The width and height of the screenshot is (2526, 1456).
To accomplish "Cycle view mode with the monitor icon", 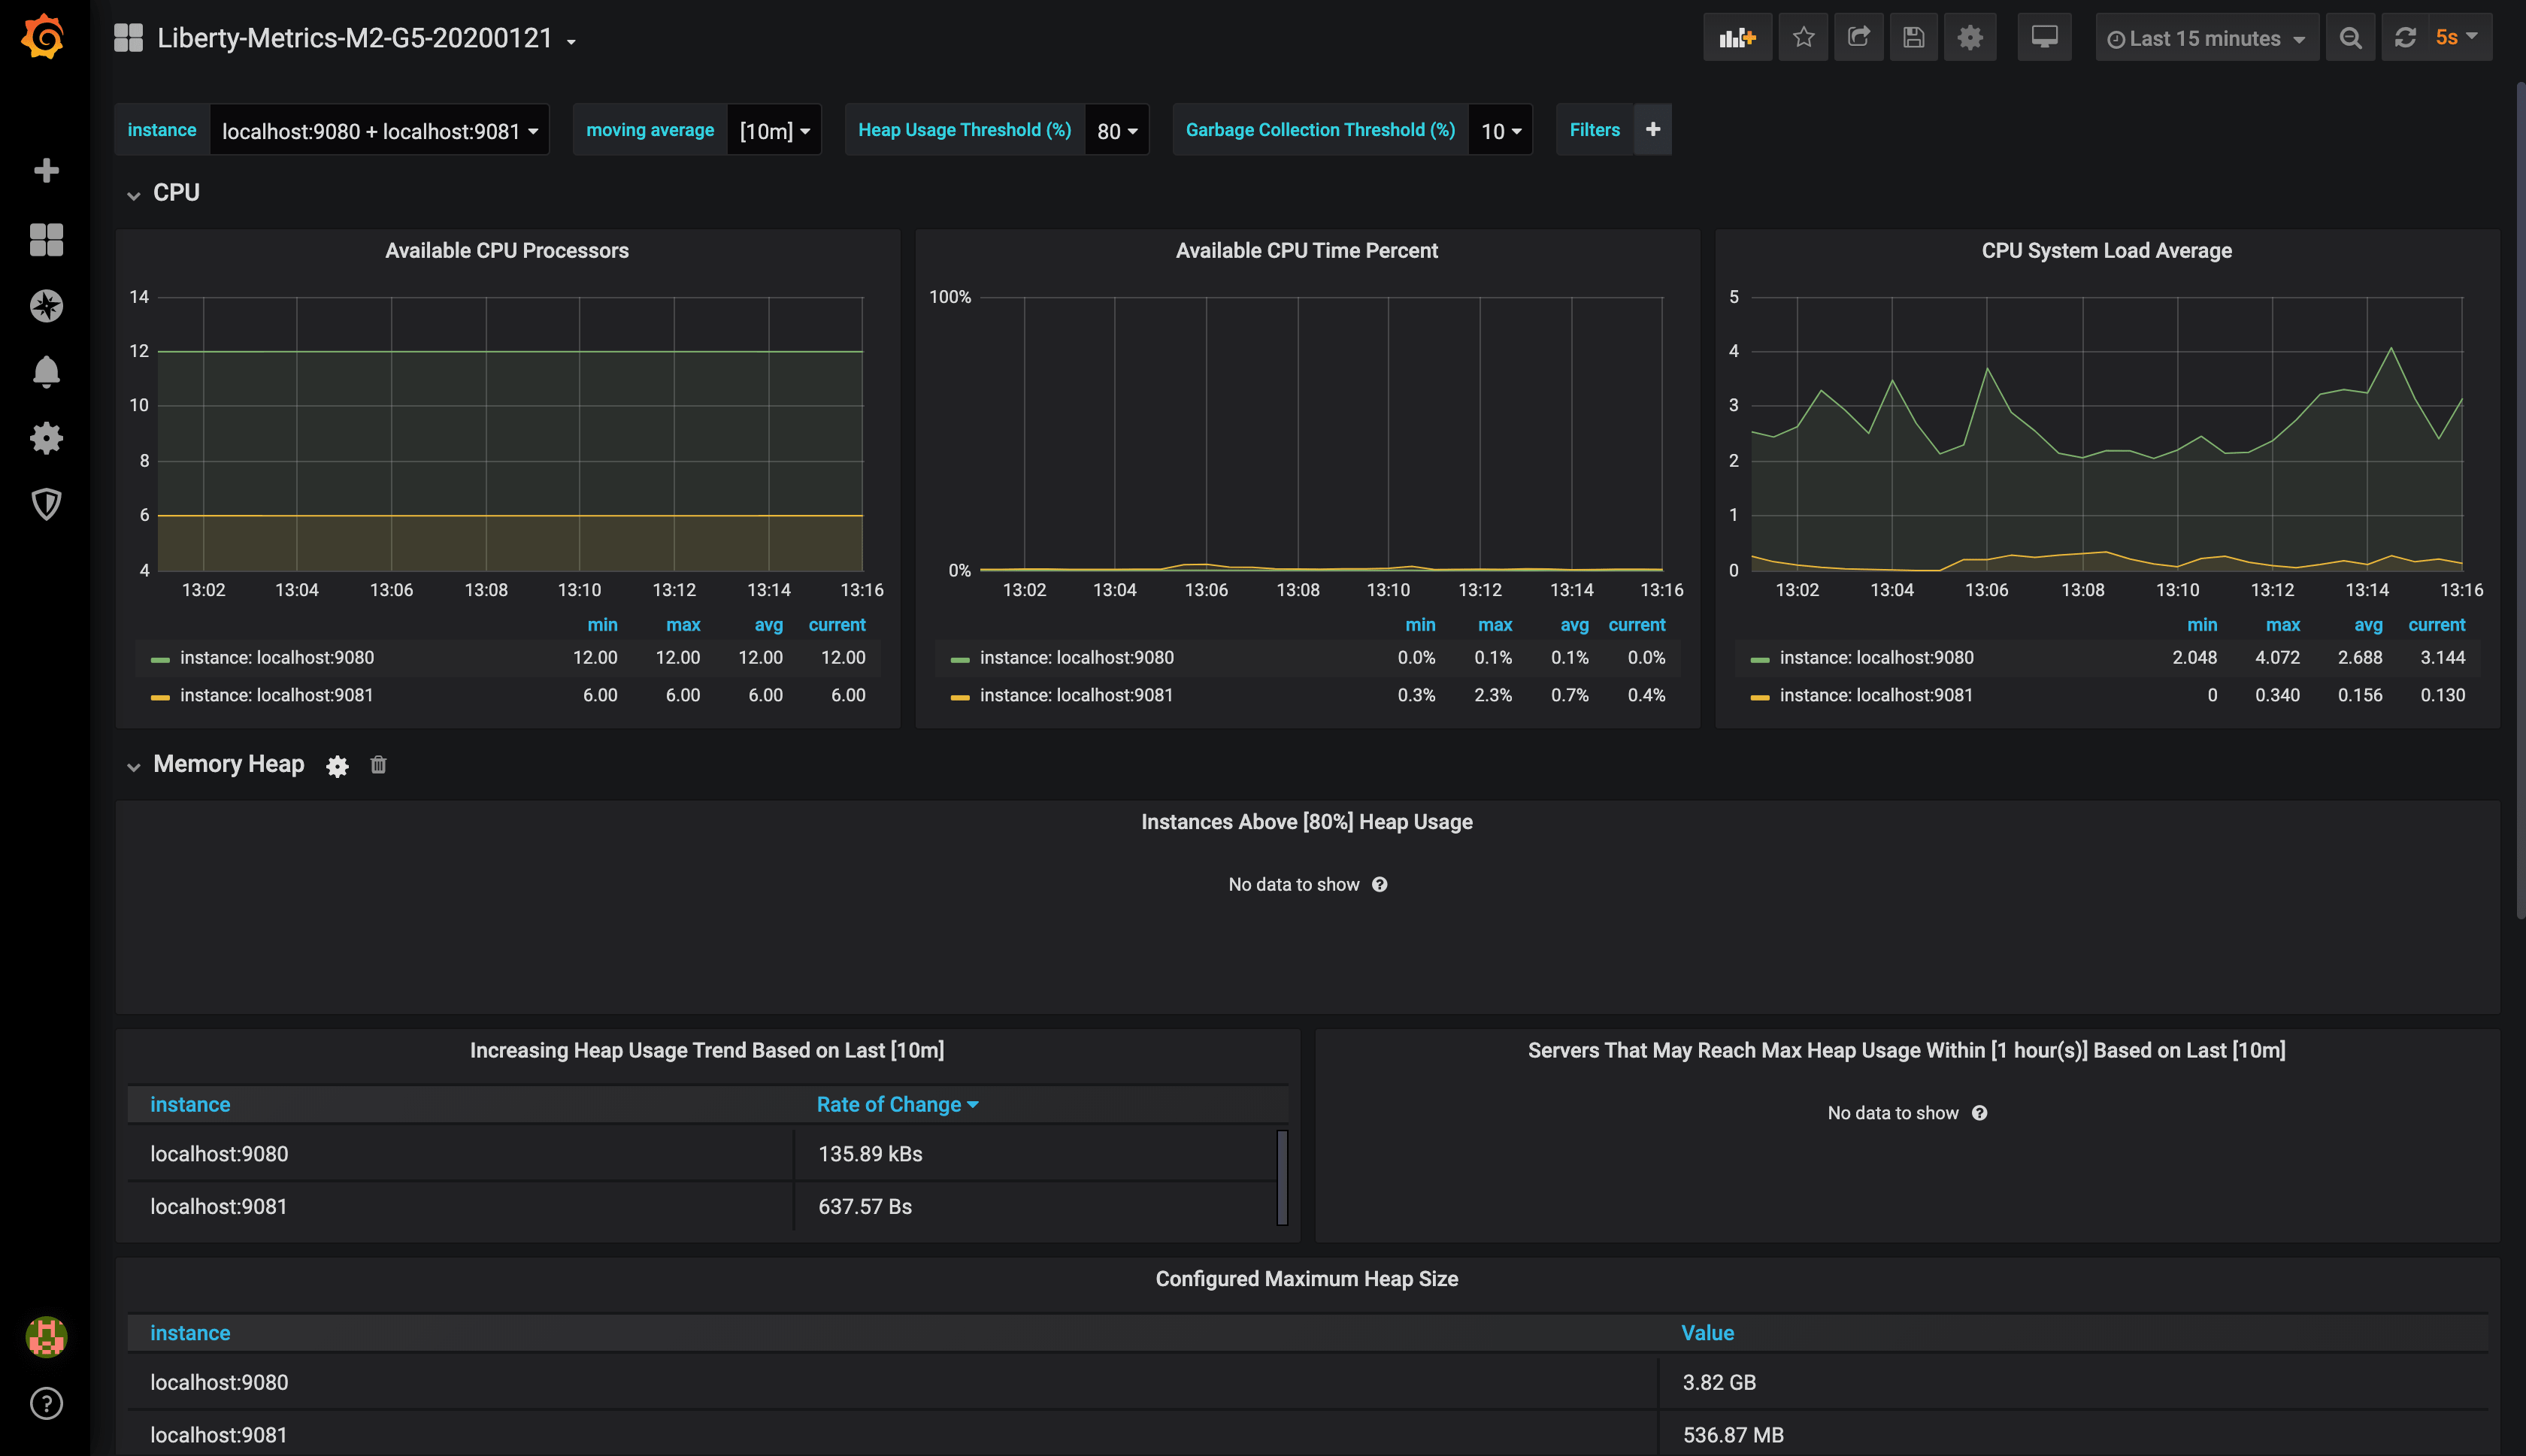I will [x=2044, y=38].
